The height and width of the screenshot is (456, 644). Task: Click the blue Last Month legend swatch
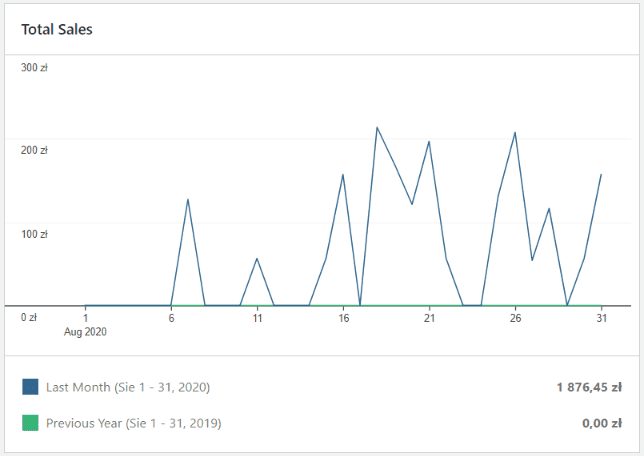click(30, 387)
